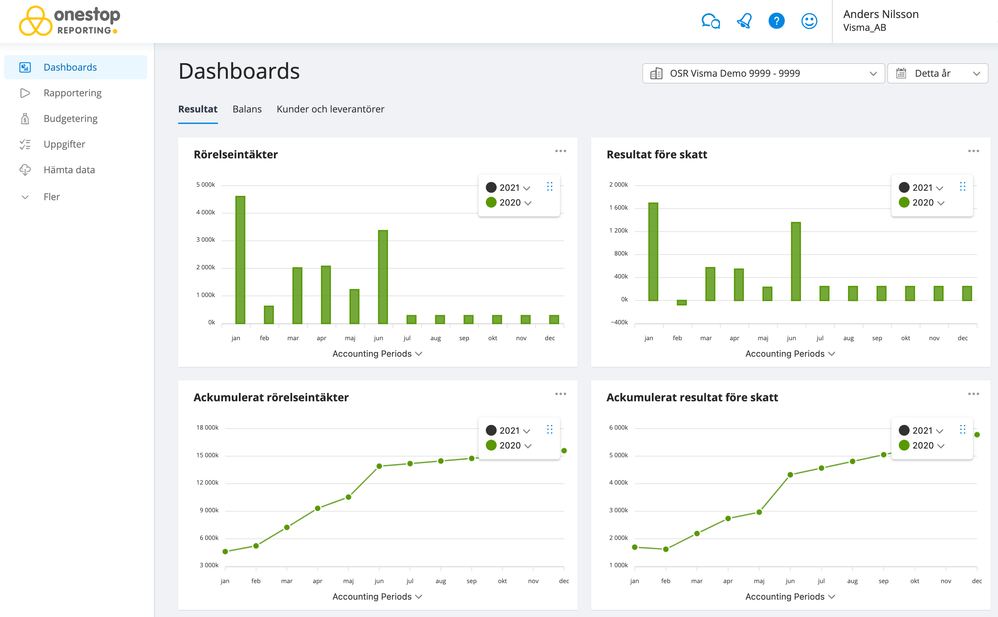Click the Rapportering play icon
Screen dimensions: 998x617
pyautogui.click(x=25, y=93)
